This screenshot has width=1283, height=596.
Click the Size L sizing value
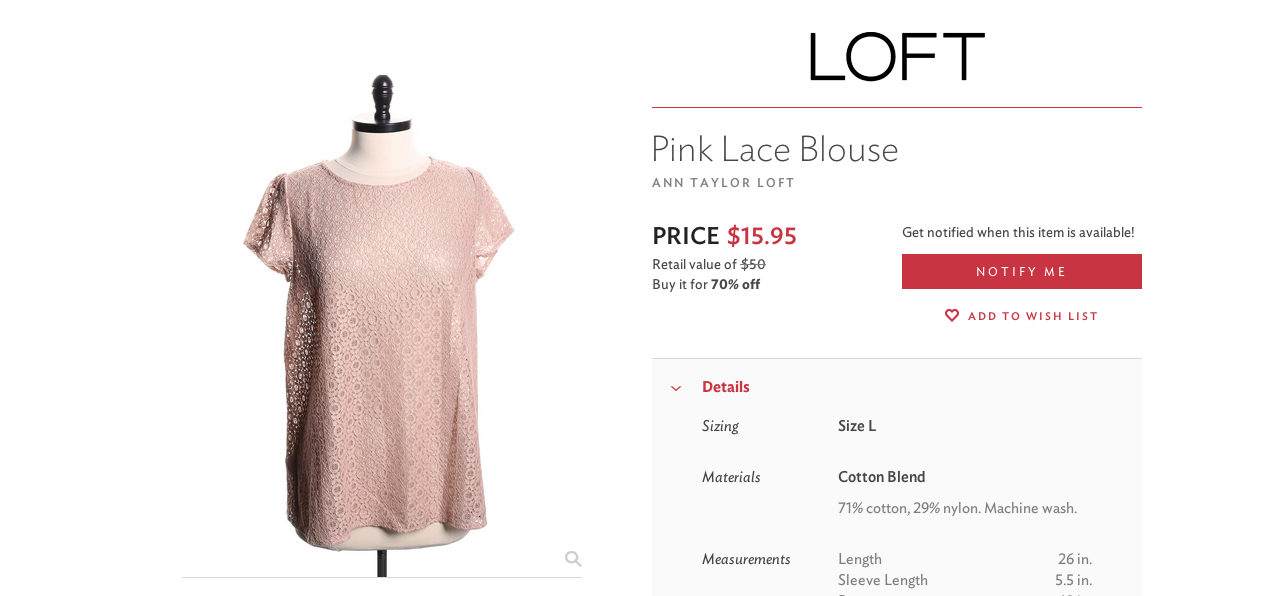(857, 426)
